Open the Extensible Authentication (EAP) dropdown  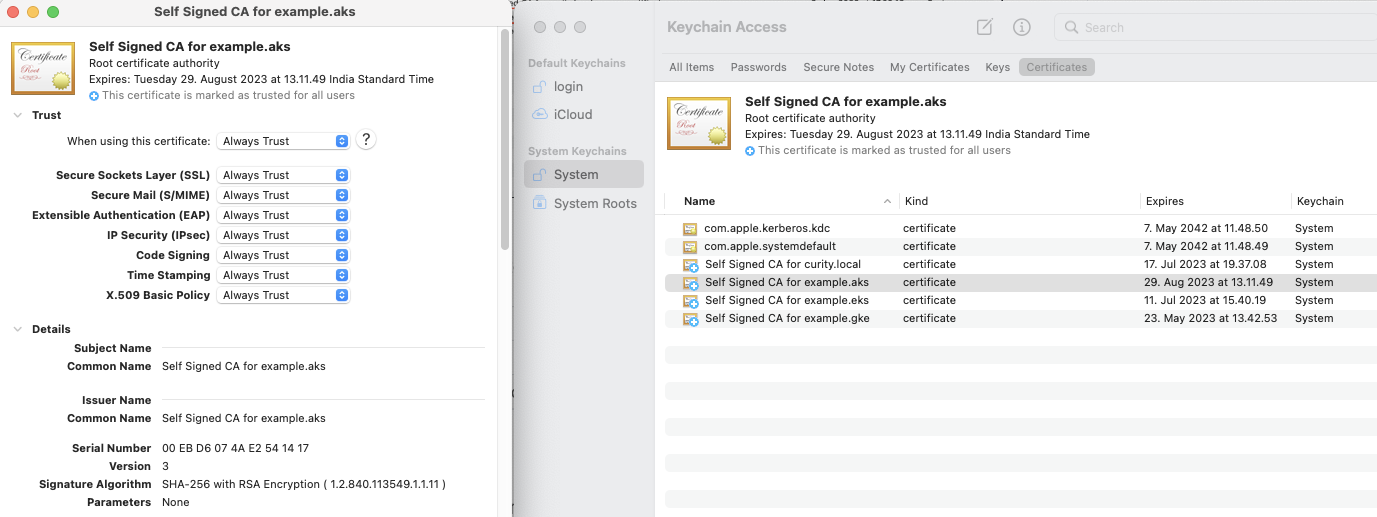click(x=284, y=215)
